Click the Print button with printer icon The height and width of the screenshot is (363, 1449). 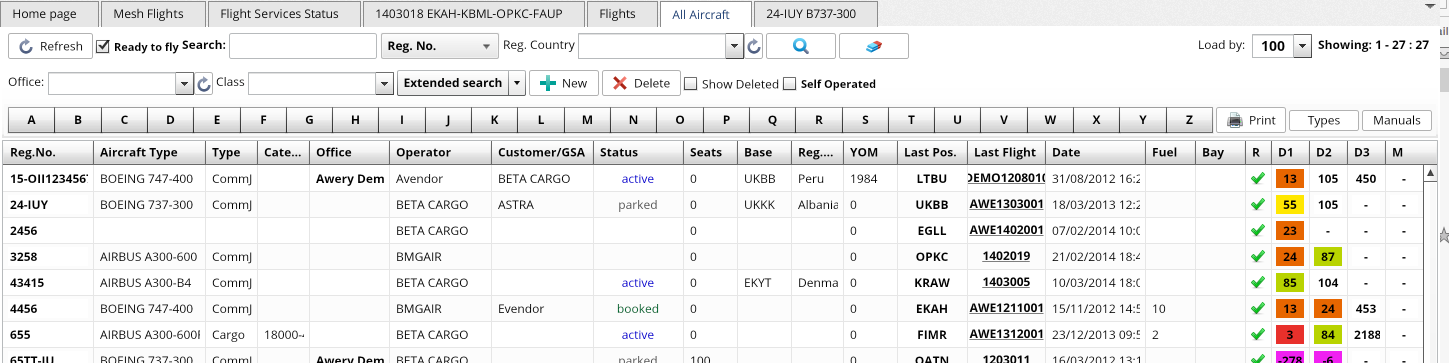pyautogui.click(x=1250, y=120)
